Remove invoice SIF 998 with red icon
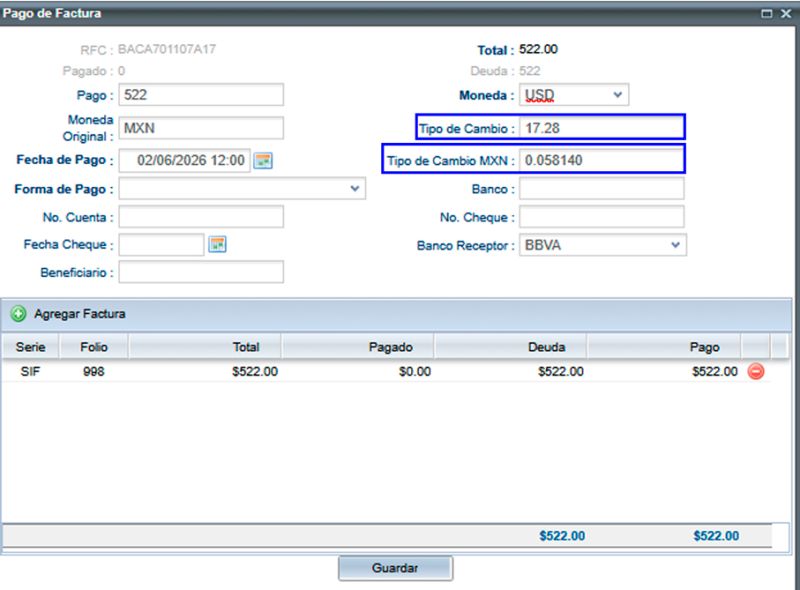This screenshot has height=590, width=800. click(x=756, y=371)
